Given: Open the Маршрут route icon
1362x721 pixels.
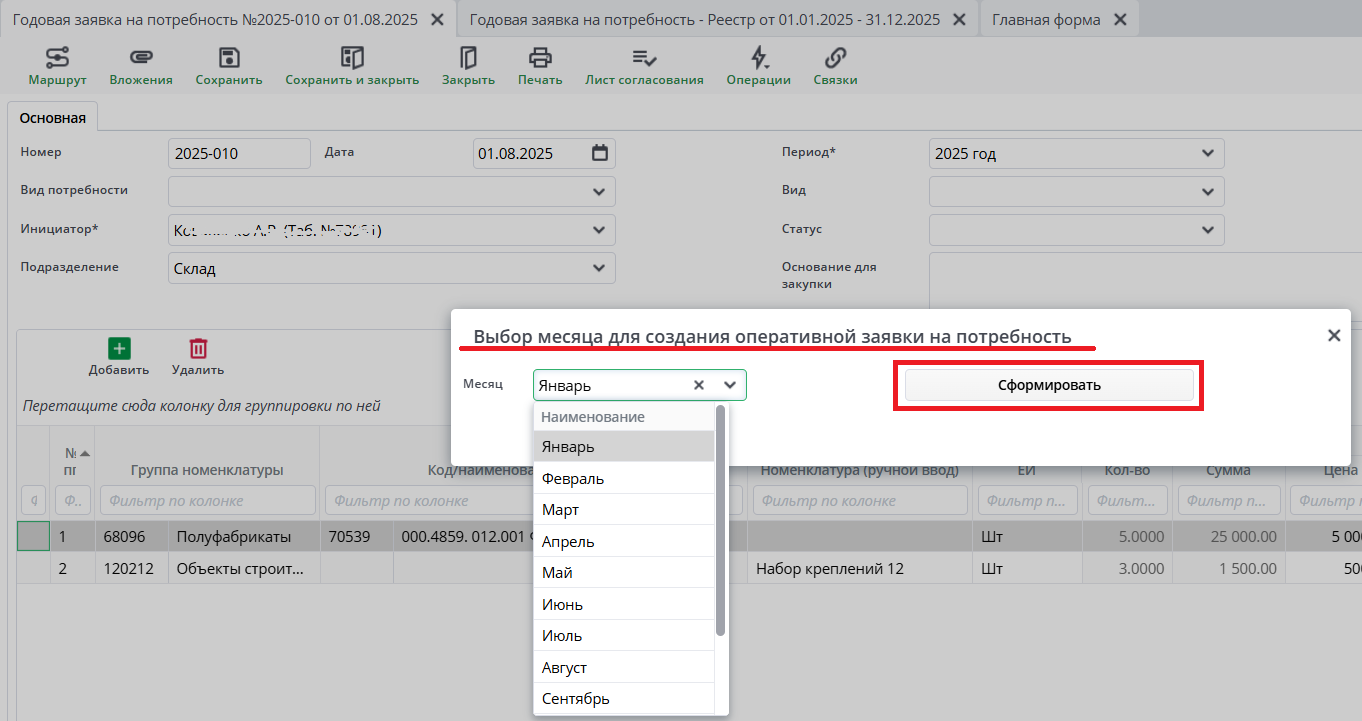Looking at the screenshot, I should pos(57,58).
